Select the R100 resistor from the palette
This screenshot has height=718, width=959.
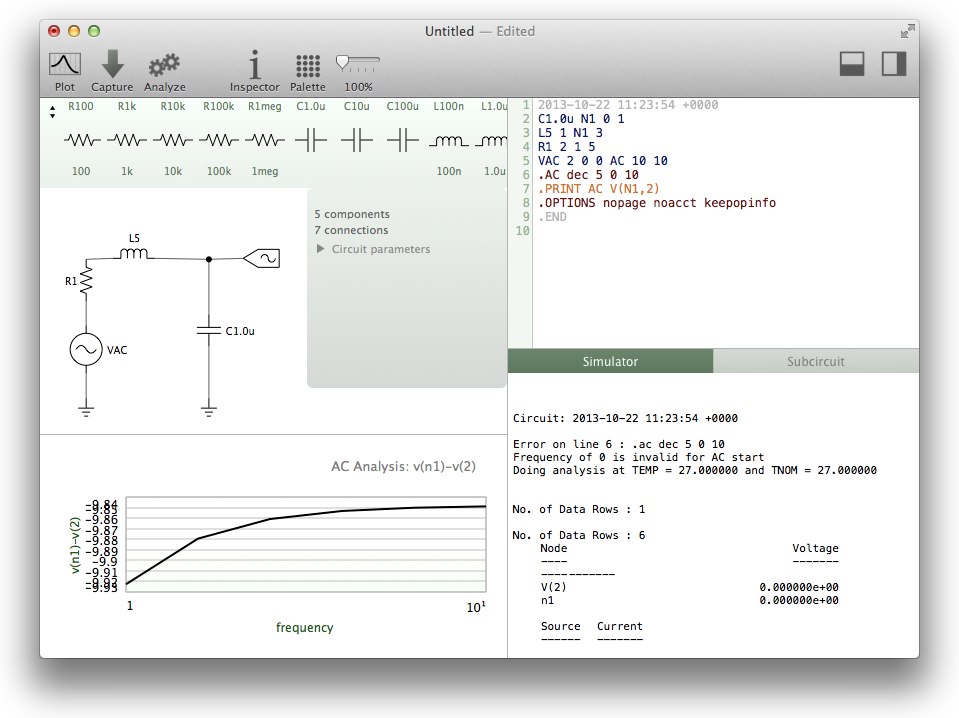point(81,141)
